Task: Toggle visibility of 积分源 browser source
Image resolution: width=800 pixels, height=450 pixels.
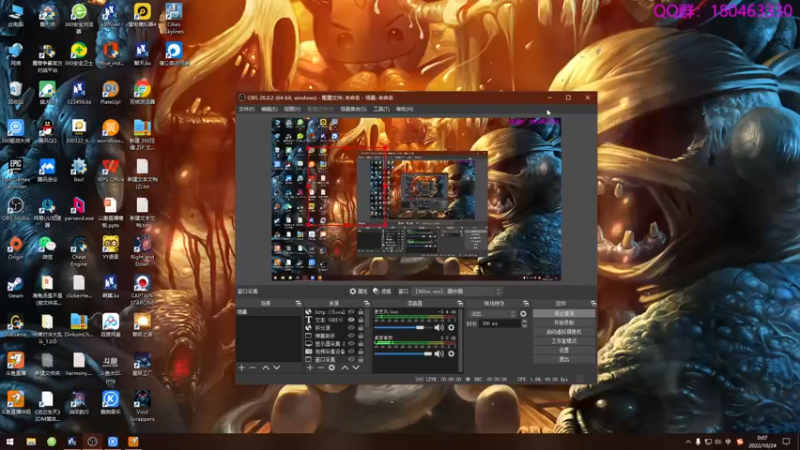Action: tap(351, 328)
